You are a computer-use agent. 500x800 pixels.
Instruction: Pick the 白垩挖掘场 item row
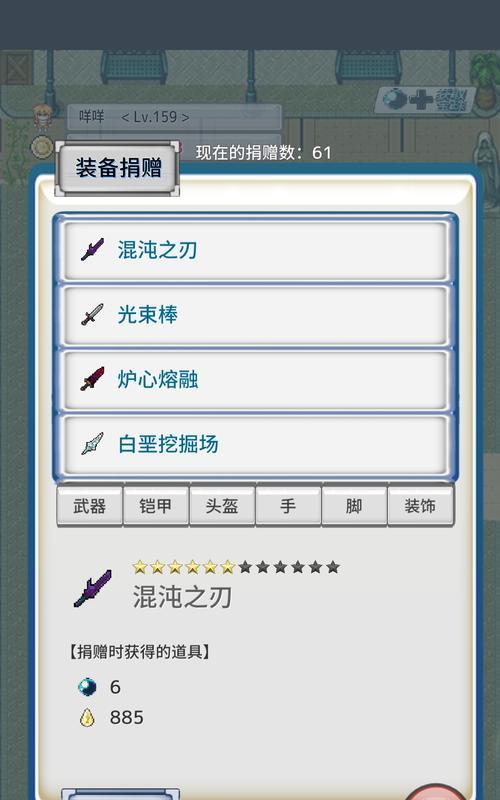[255, 444]
